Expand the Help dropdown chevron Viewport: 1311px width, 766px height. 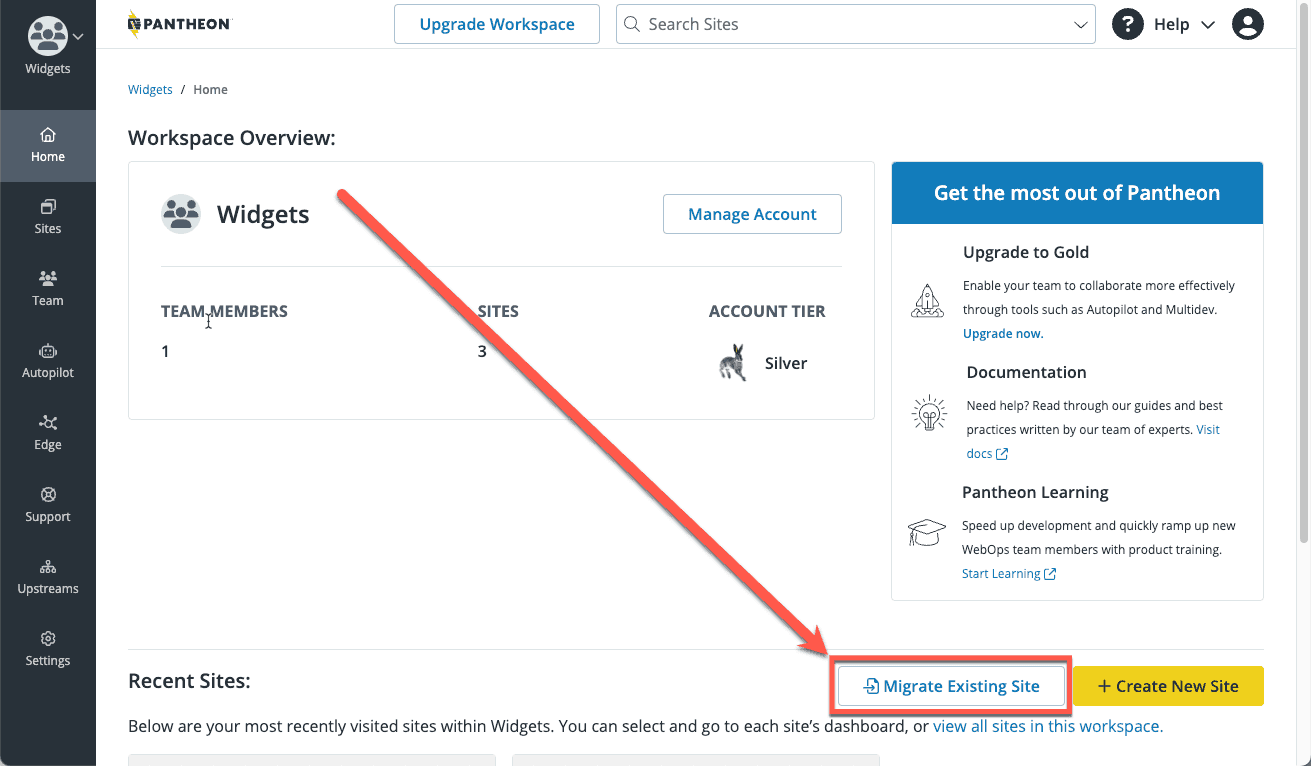(1206, 24)
